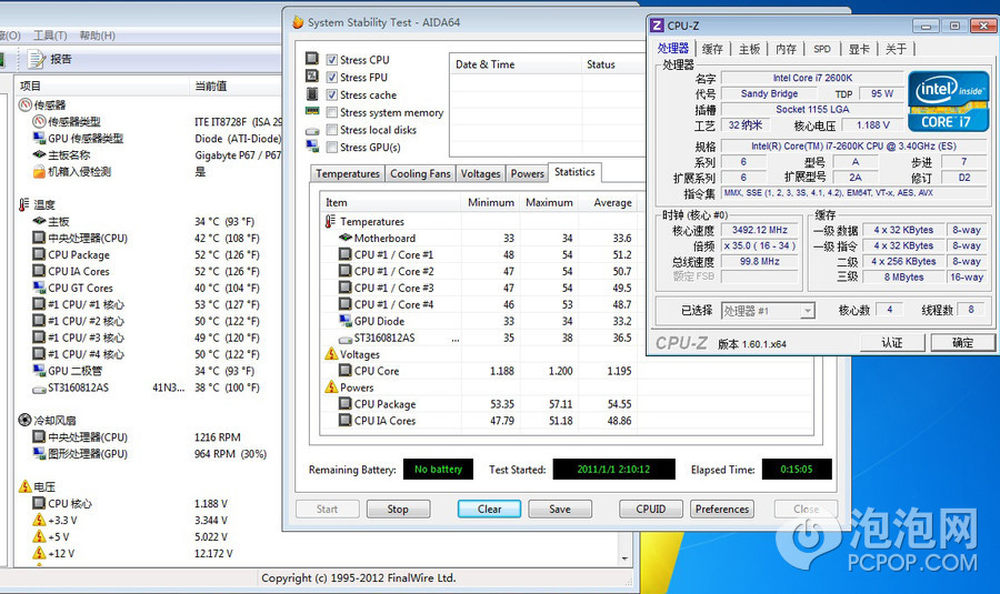Click the CPU chip icon beside Stress CPU

tap(312, 59)
